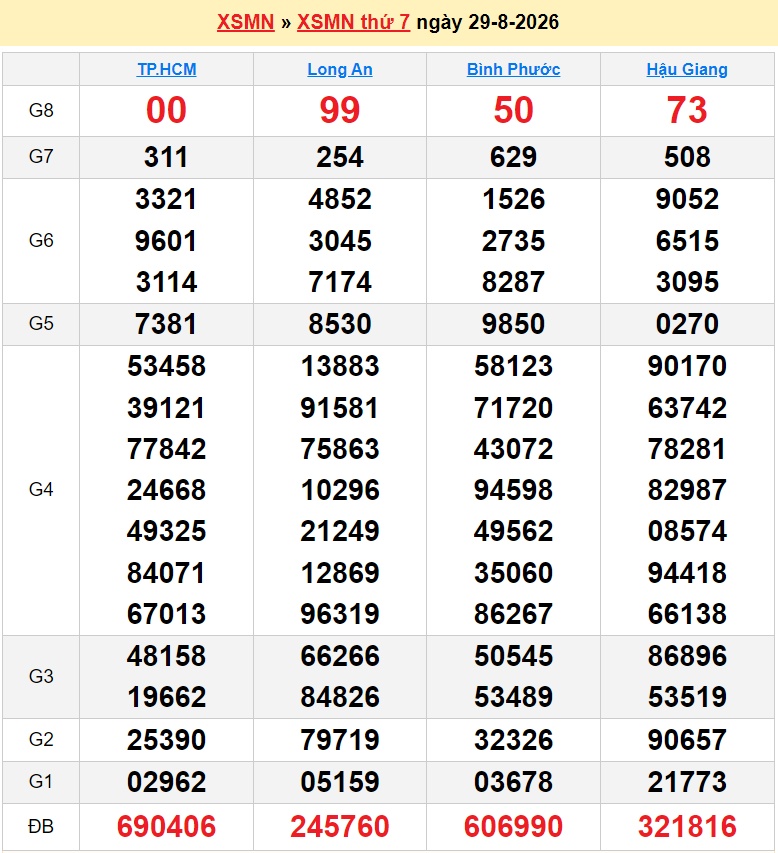Open the XSMN breadcrumb link
Screen dimensions: 778x853
click(x=245, y=22)
